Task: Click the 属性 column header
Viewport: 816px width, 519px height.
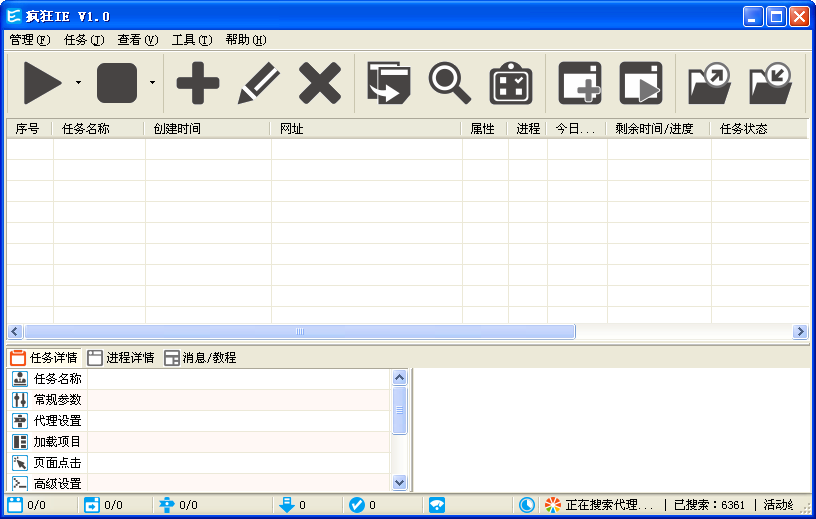Action: tap(484, 129)
